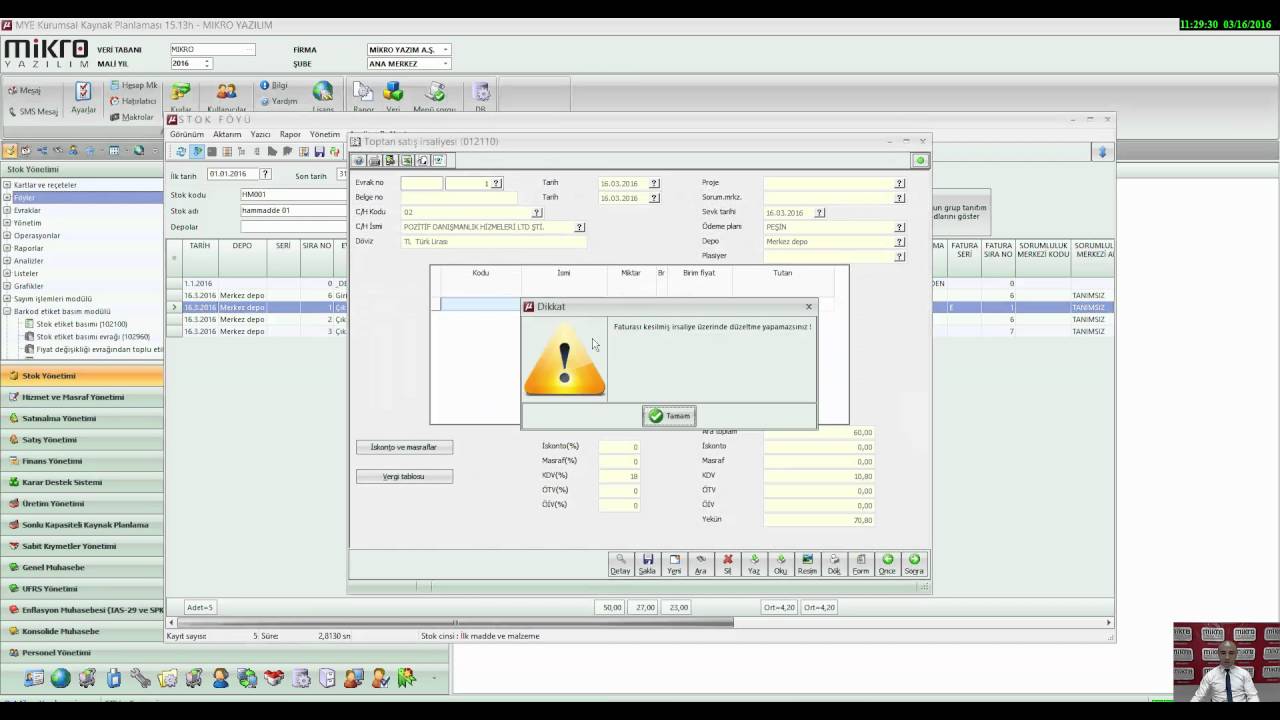The height and width of the screenshot is (720, 1280).
Task: Open Menü sorgu icon
Action: coord(435,97)
